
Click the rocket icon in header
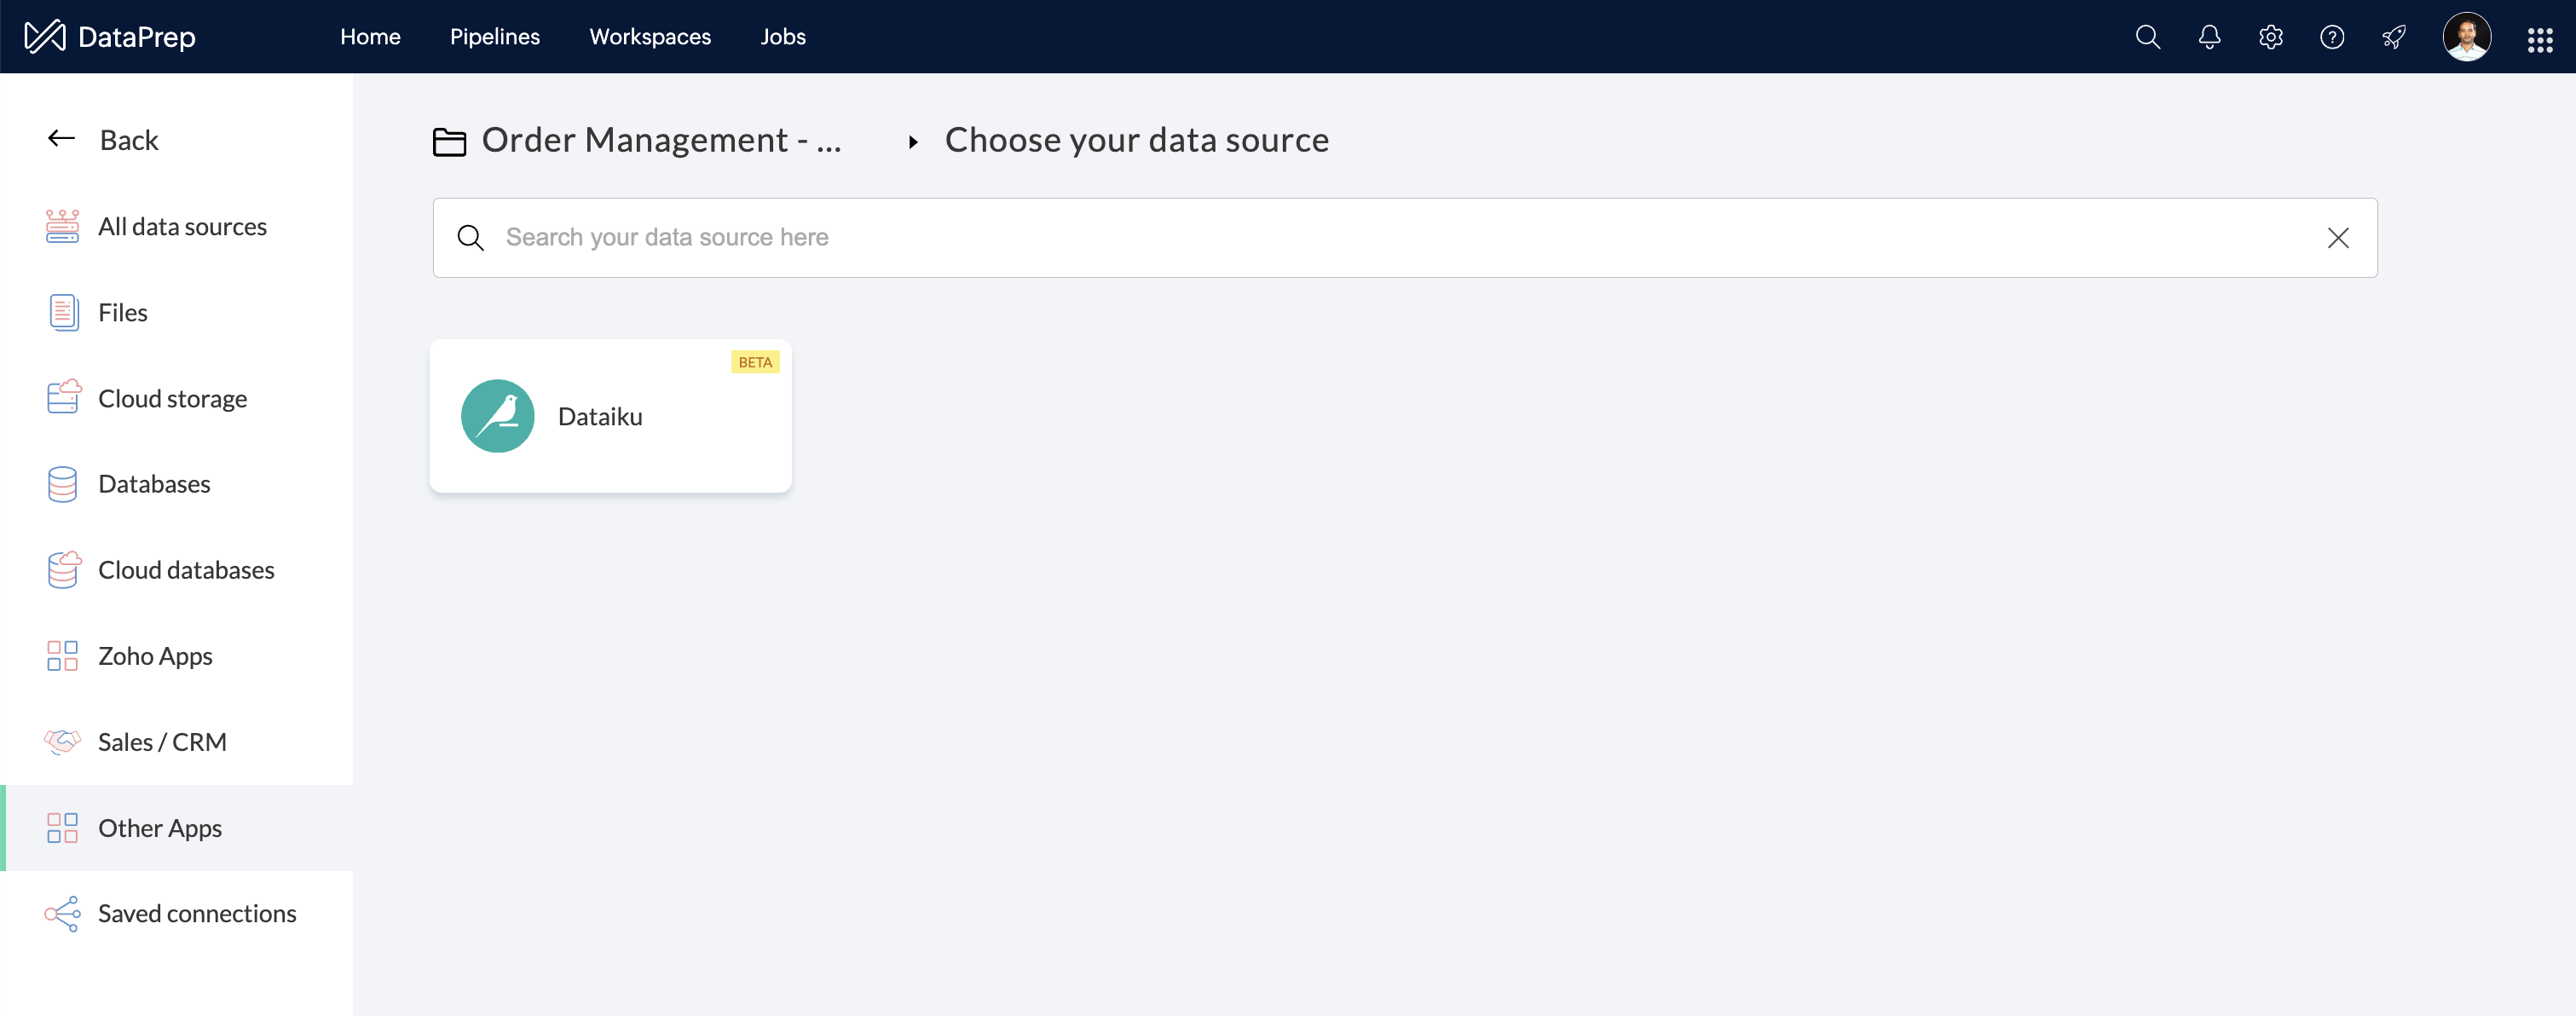2393,37
